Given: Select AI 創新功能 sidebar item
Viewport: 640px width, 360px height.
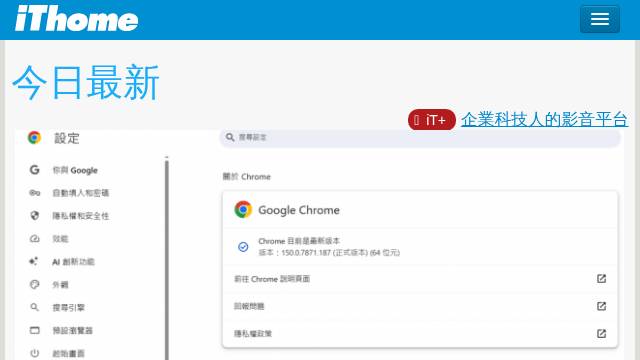Looking at the screenshot, I should coord(73,262).
